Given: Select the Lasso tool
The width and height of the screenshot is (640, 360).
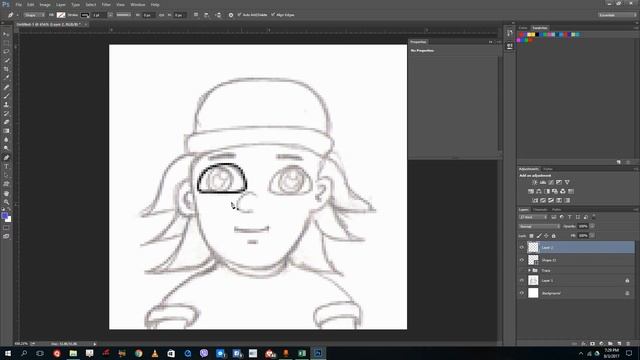Looking at the screenshot, I should [x=6, y=51].
